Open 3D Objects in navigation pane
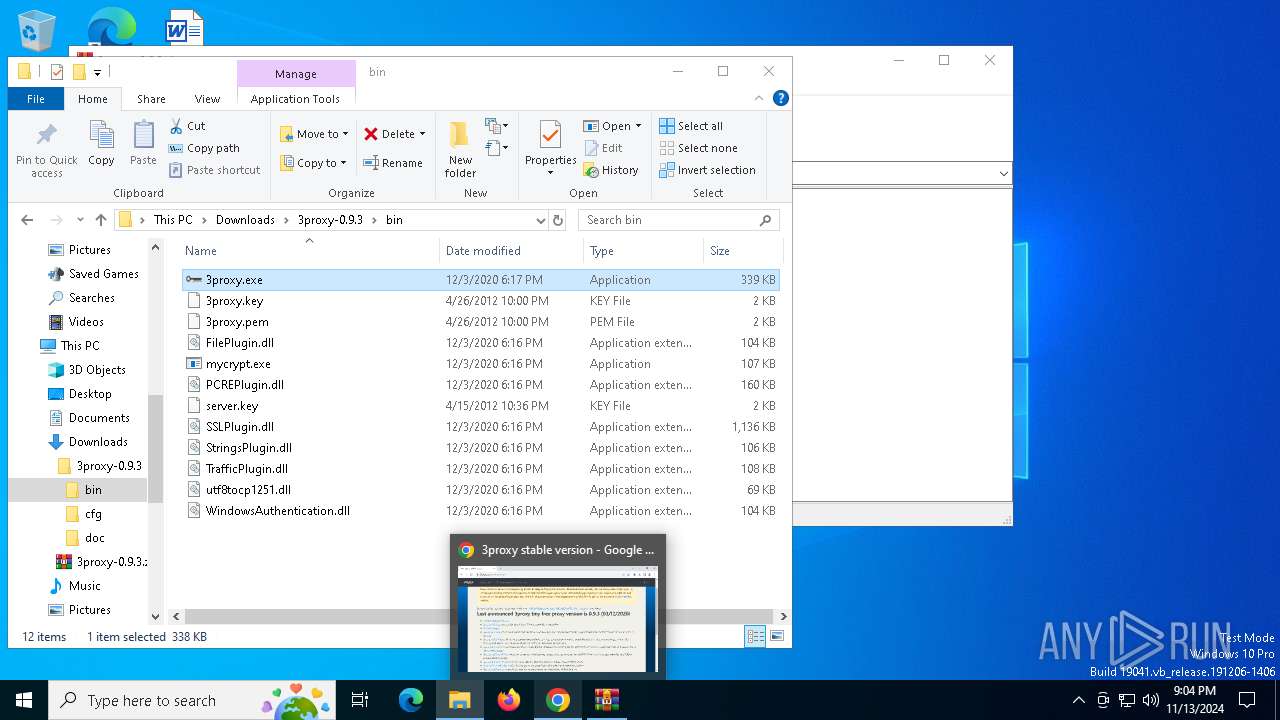The image size is (1280, 720). pyautogui.click(x=97, y=370)
